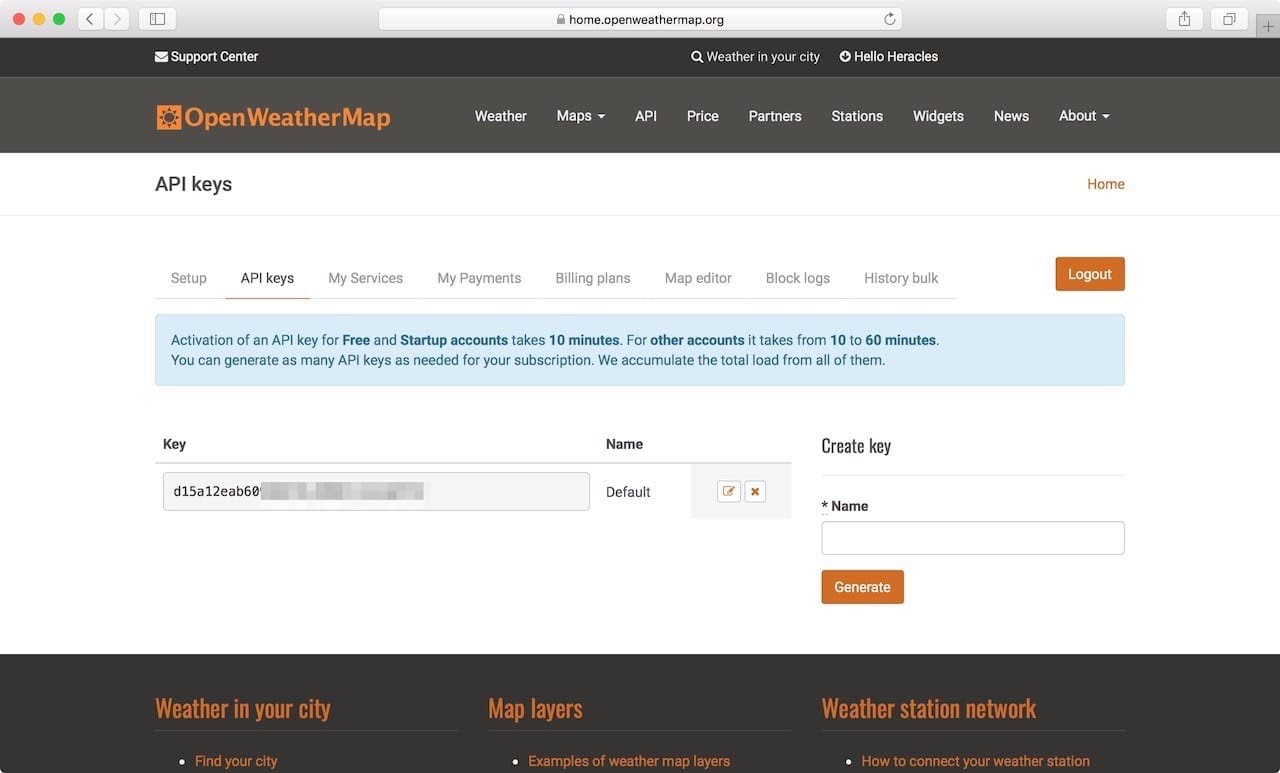Image resolution: width=1280 pixels, height=773 pixels.
Task: Focus the key Name input field
Action: (973, 538)
